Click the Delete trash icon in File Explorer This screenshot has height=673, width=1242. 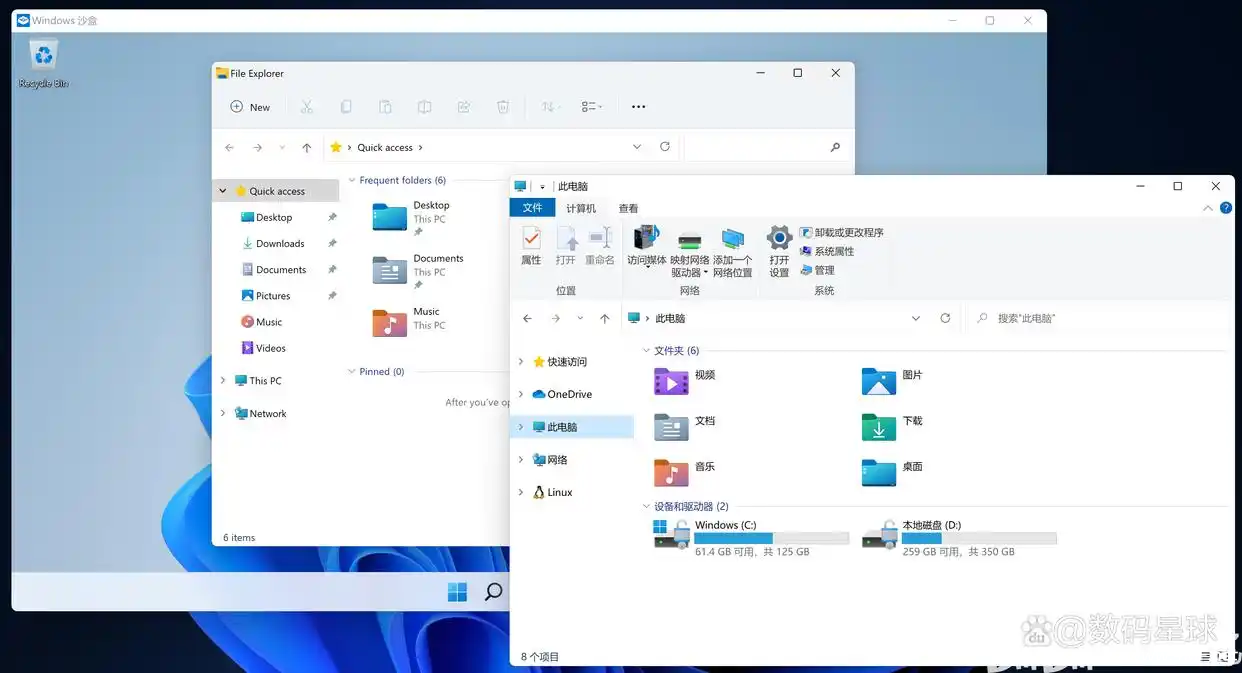point(503,107)
